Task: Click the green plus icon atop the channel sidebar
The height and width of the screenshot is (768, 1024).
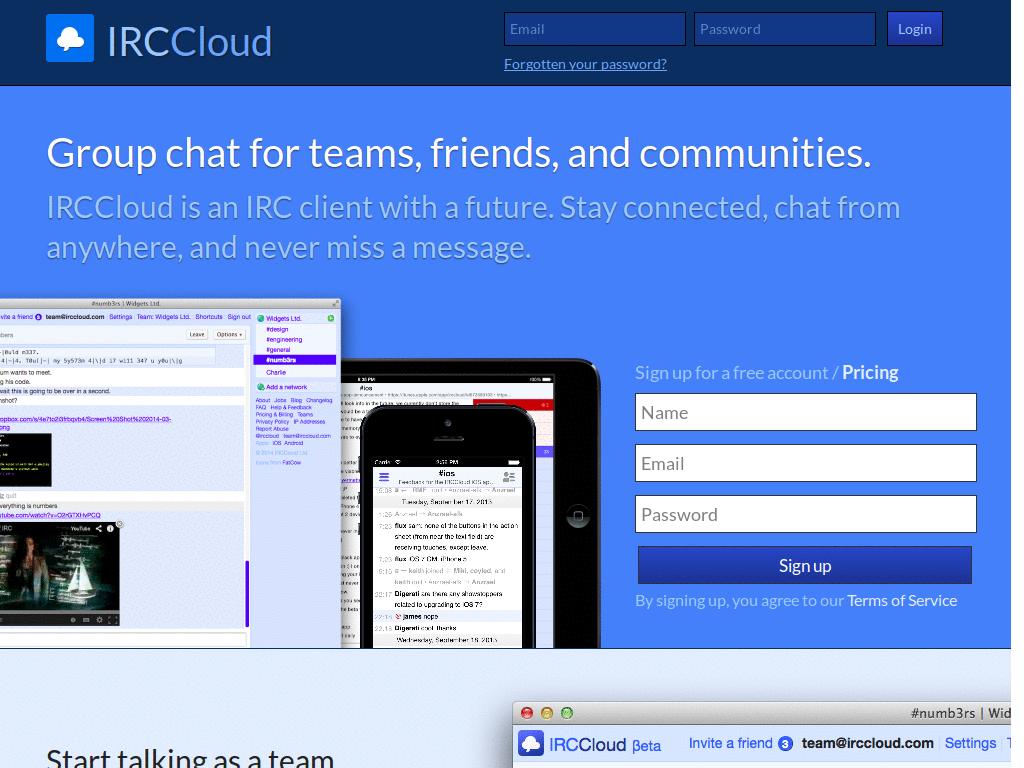Action: [x=331, y=319]
